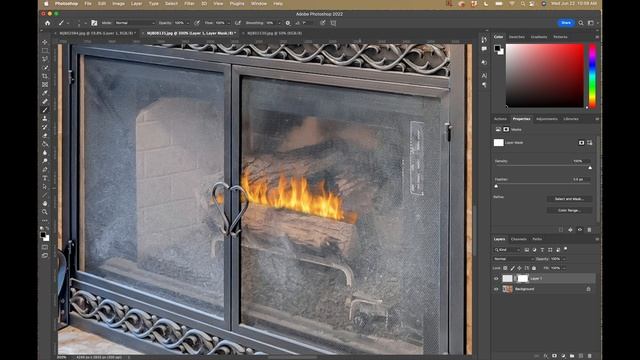The image size is (640, 360).
Task: Select the Crop tool
Action: coord(45,76)
